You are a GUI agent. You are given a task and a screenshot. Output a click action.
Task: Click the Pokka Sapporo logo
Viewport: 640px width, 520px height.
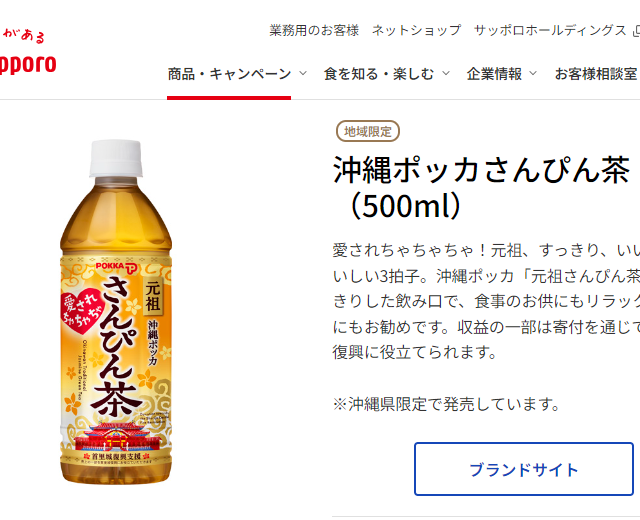coord(27,53)
